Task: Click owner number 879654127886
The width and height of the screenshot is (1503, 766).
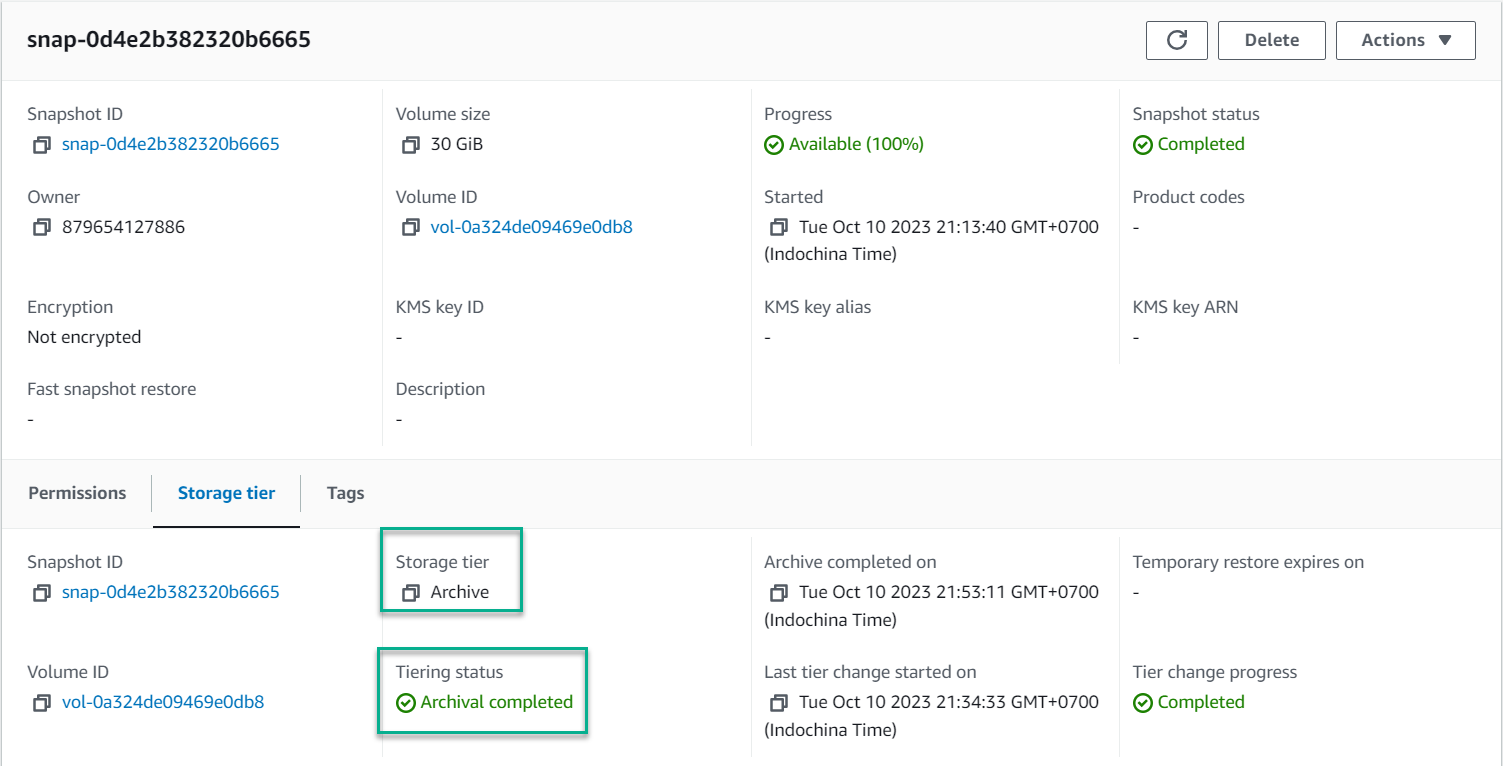Action: [x=123, y=227]
